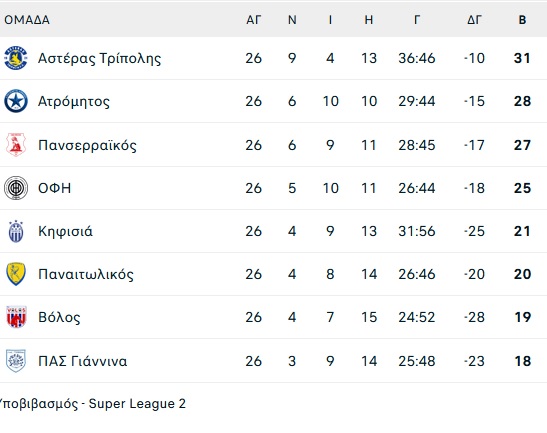The width and height of the screenshot is (547, 433).
Task: Click the Βόλος red-blue crest
Action: [16, 317]
